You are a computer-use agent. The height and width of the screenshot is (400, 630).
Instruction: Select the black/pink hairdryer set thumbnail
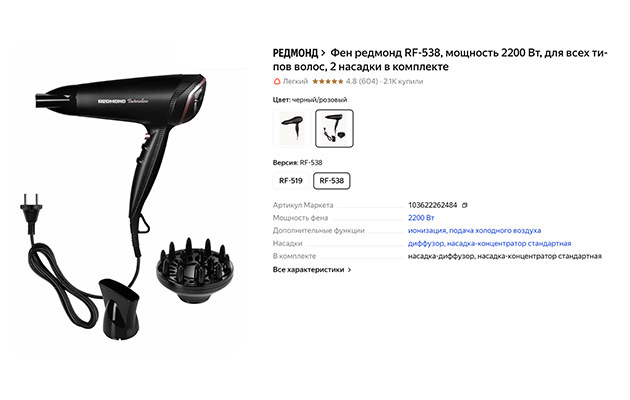(334, 129)
